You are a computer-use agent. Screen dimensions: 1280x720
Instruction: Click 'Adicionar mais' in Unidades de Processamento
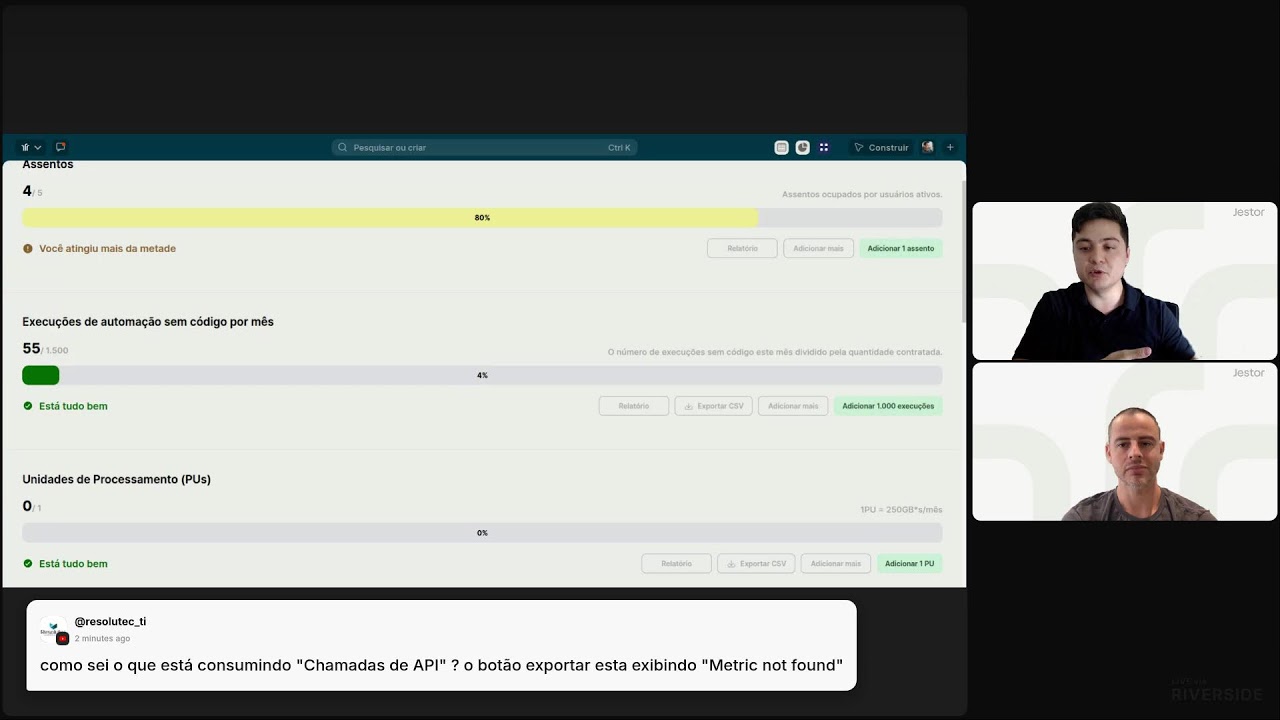(836, 563)
